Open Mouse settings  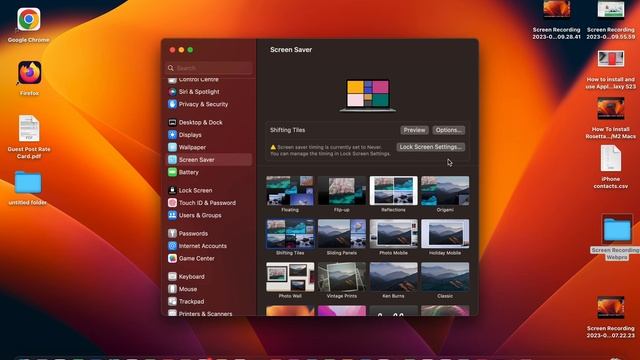click(x=209, y=289)
